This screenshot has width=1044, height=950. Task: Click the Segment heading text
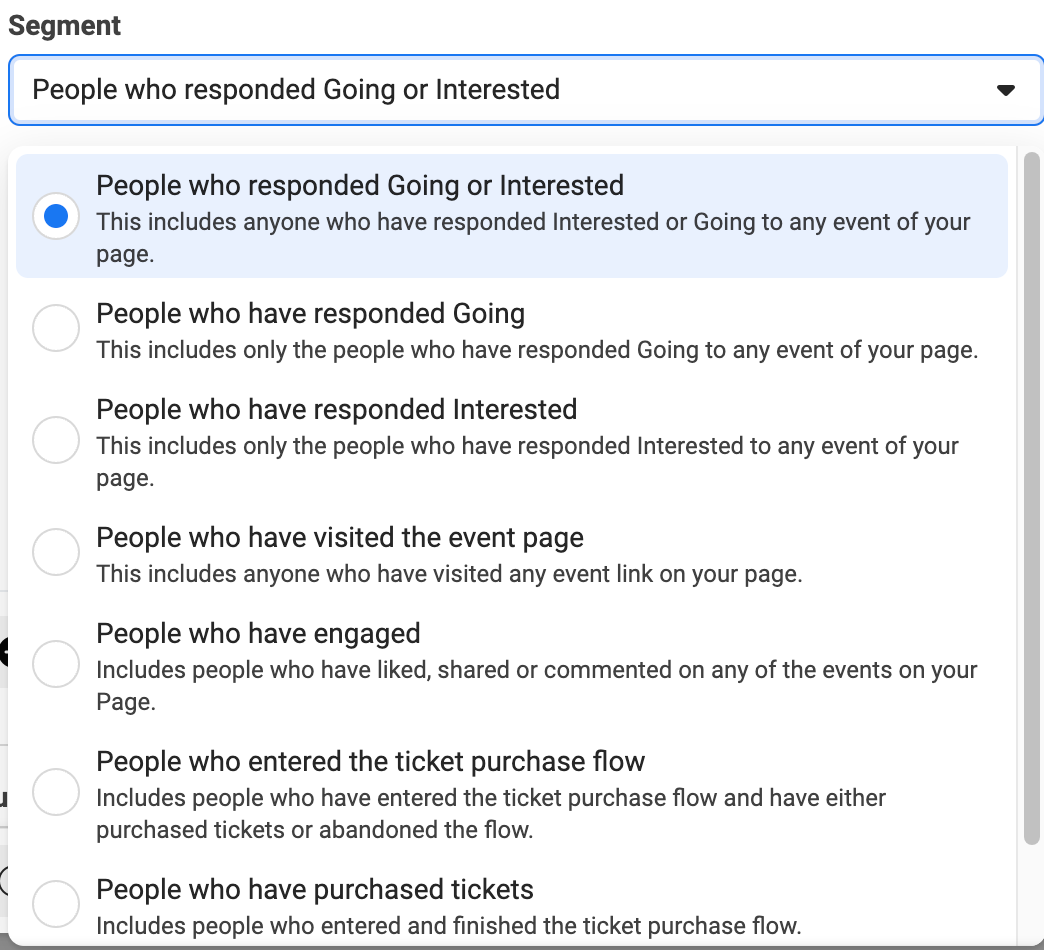click(64, 25)
